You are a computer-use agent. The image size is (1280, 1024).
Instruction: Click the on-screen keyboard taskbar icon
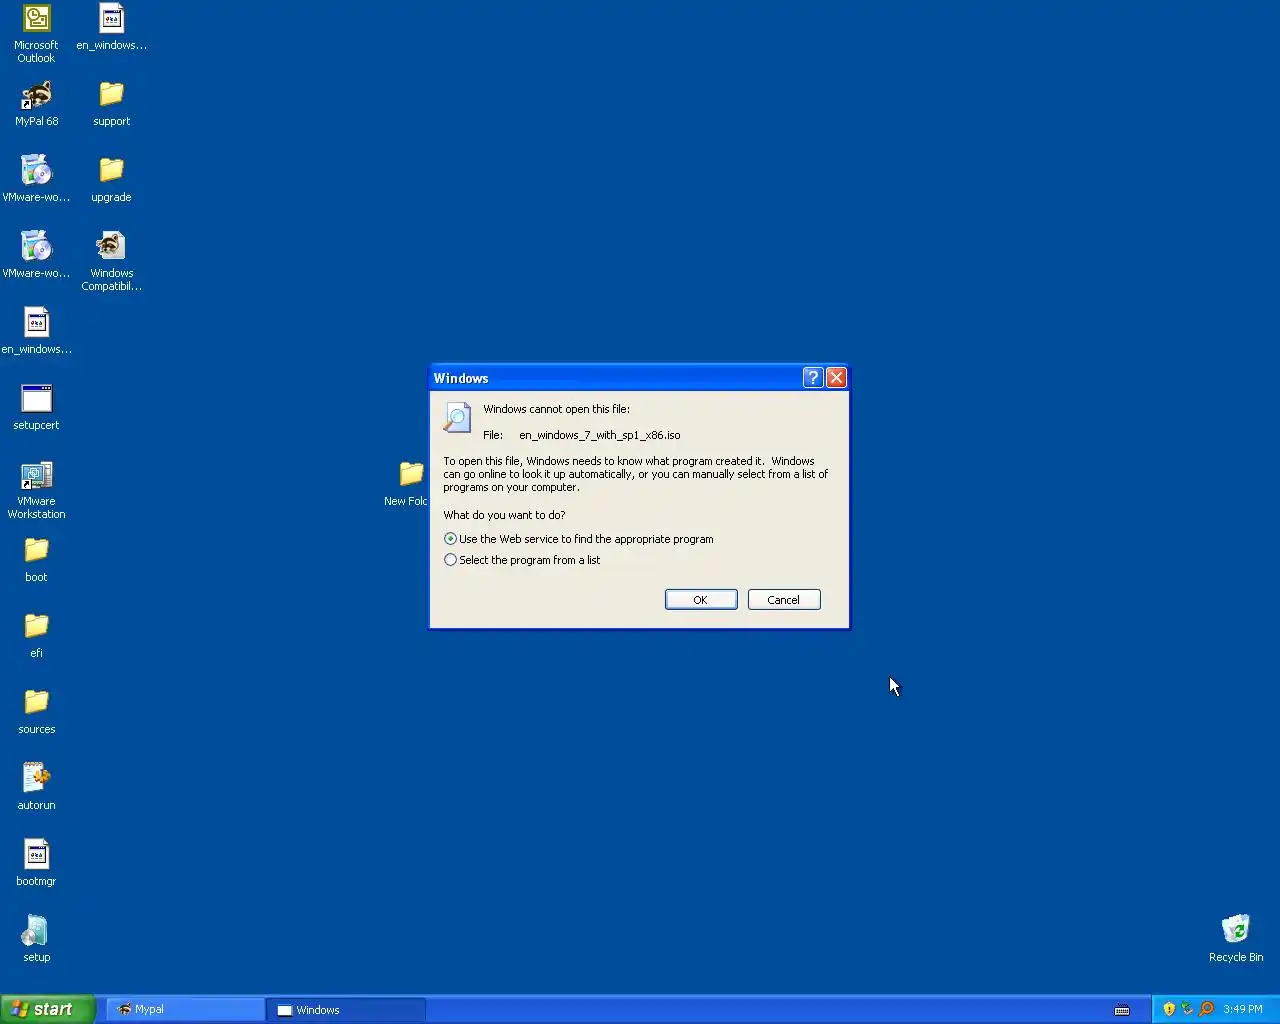pos(1122,1010)
